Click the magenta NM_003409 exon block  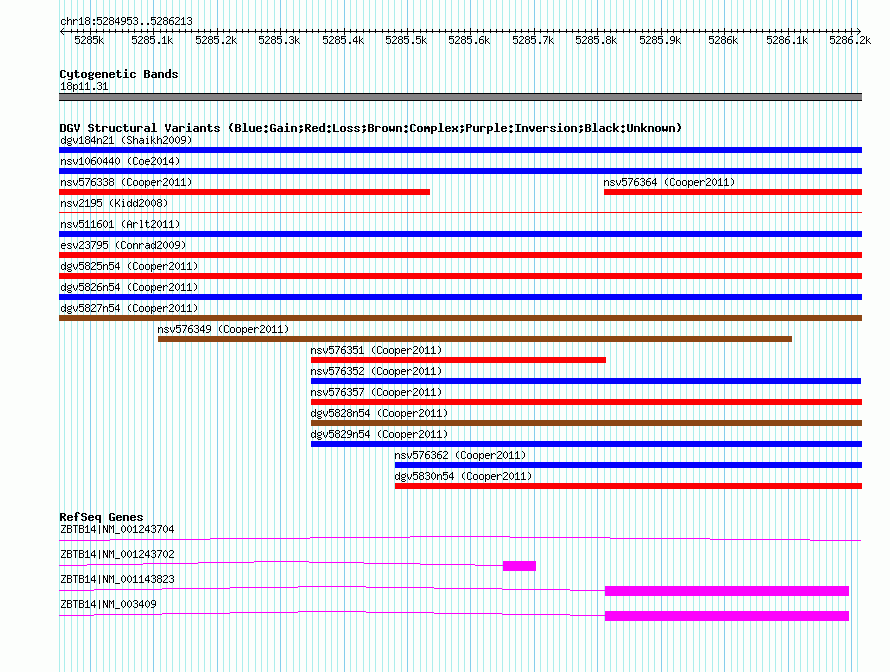[727, 616]
